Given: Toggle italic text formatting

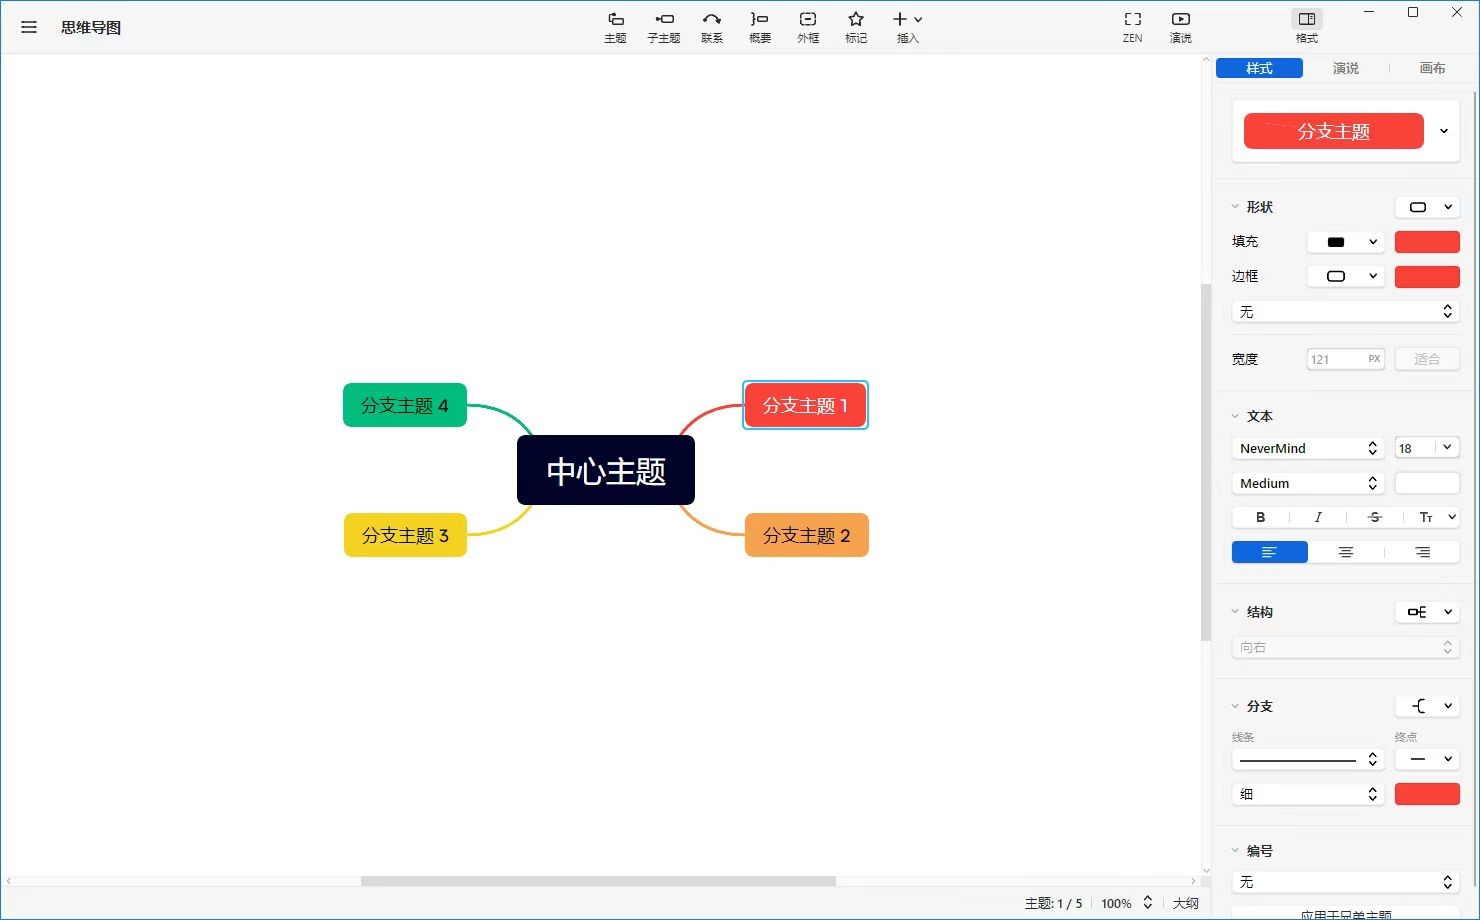Looking at the screenshot, I should tap(1317, 517).
